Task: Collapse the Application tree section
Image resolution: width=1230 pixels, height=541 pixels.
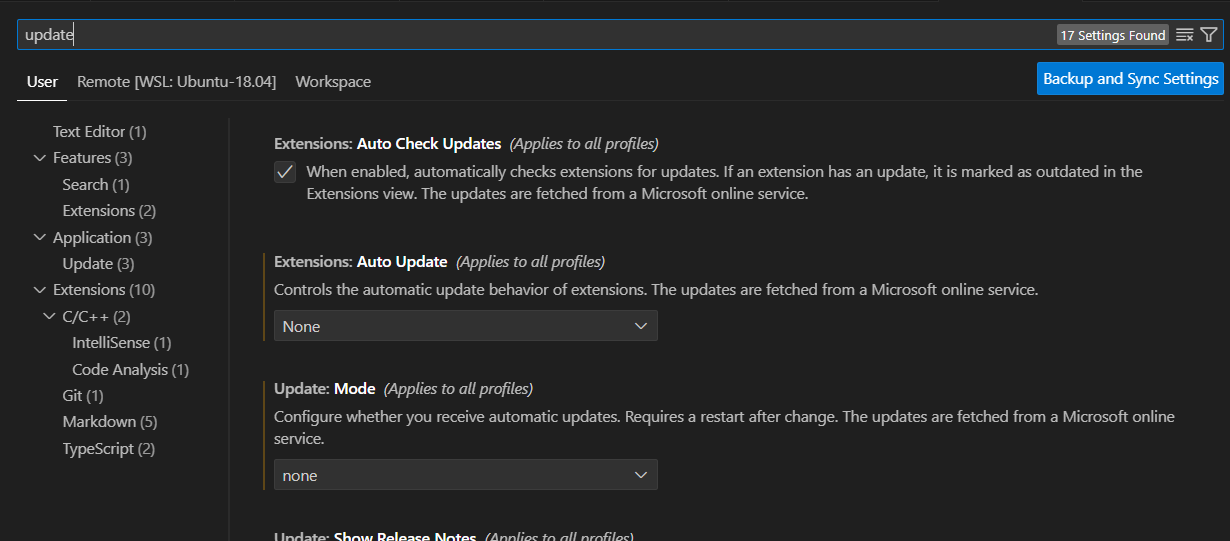Action: (x=40, y=237)
